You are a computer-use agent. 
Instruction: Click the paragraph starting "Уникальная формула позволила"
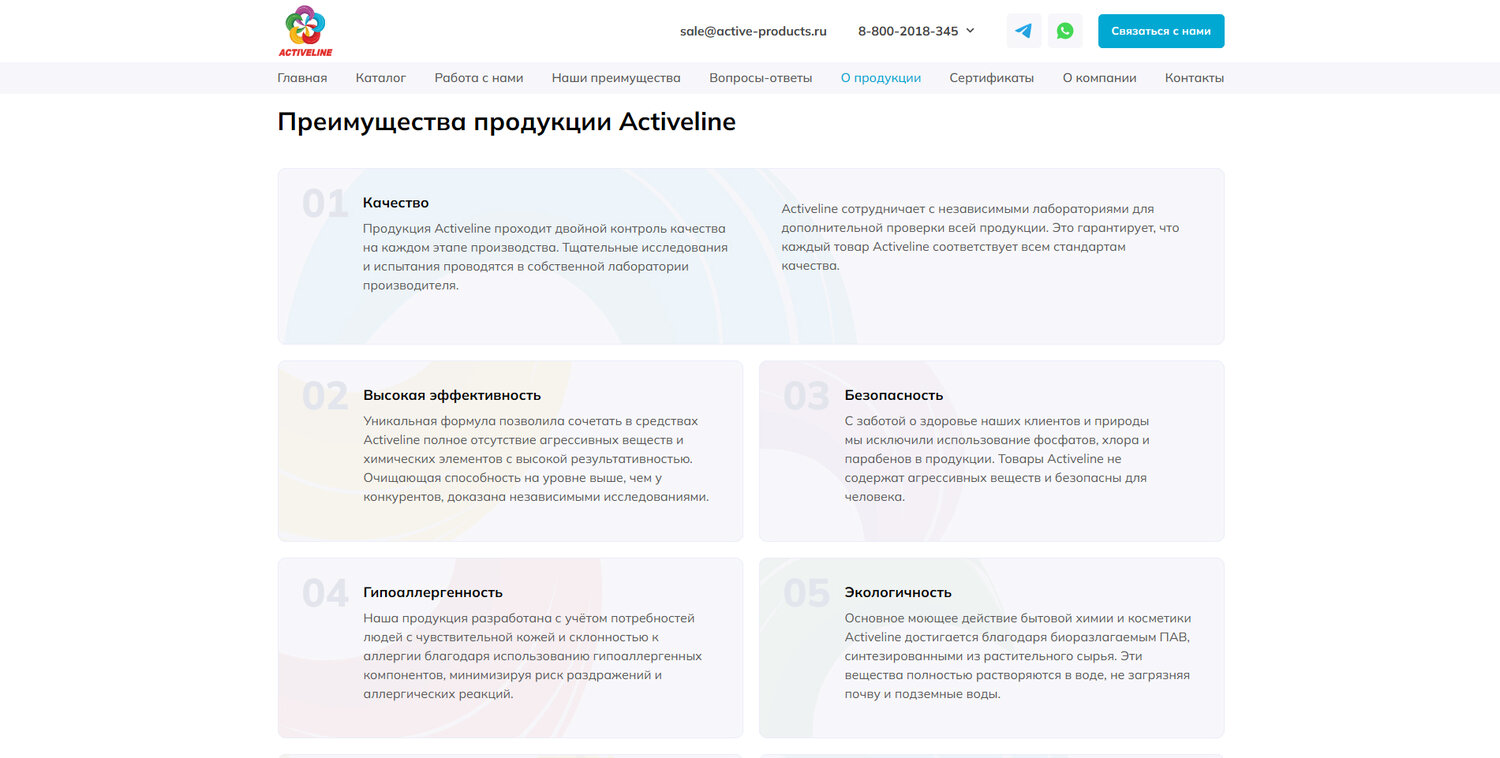(x=536, y=459)
